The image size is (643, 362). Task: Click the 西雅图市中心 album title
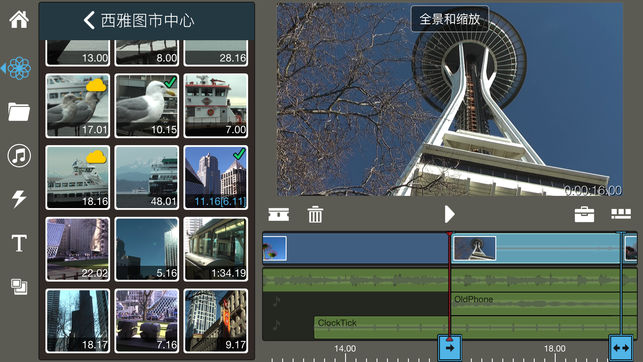pyautogui.click(x=147, y=20)
